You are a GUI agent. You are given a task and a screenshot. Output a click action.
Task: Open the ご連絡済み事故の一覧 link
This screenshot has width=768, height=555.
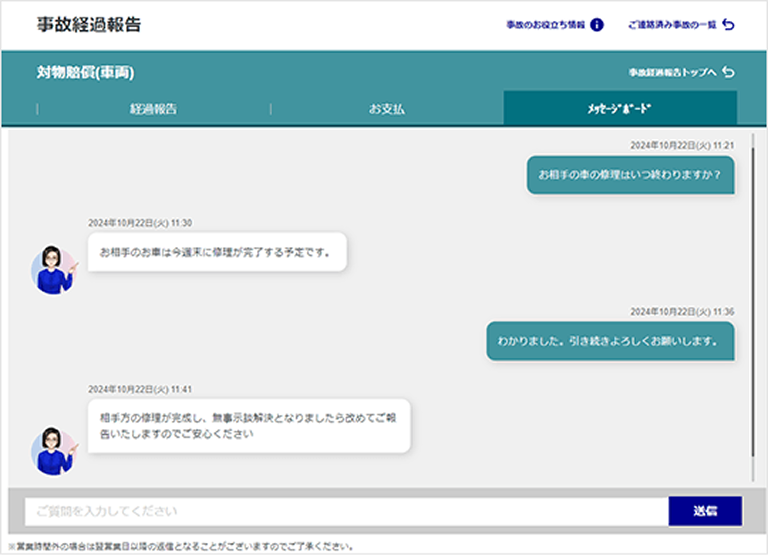[673, 25]
